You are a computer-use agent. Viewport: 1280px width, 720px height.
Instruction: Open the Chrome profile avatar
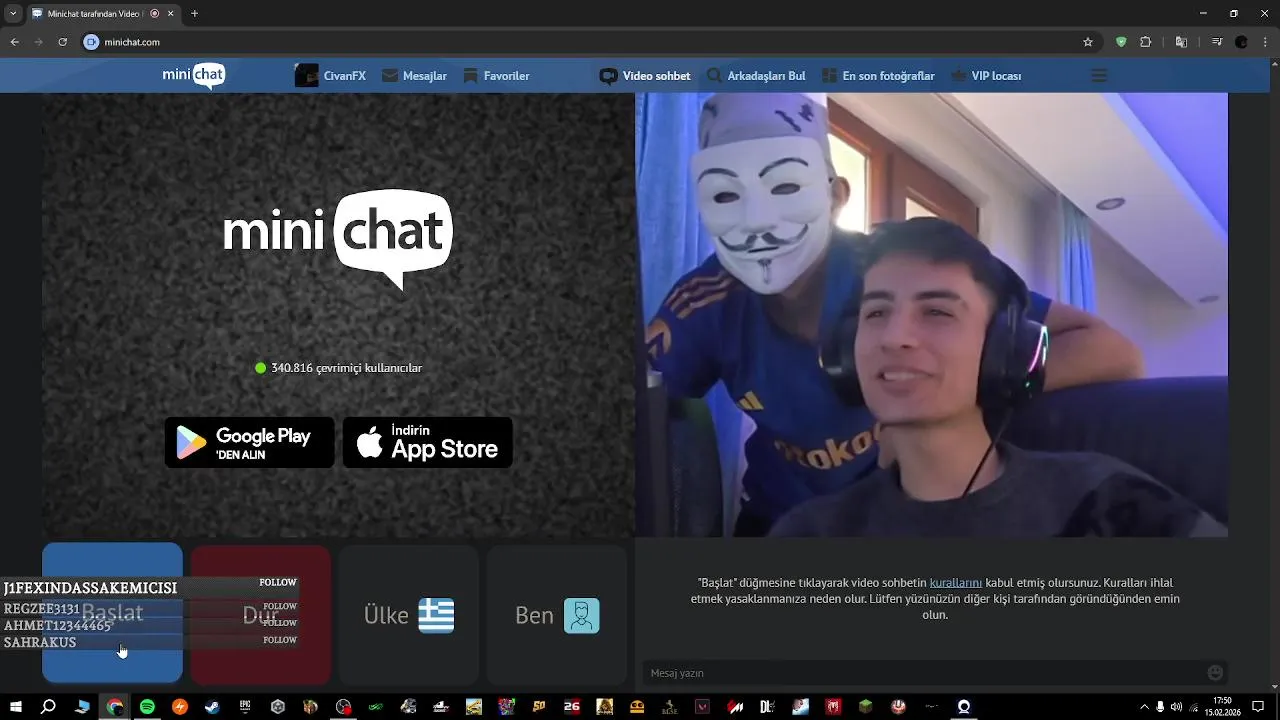click(x=1242, y=42)
